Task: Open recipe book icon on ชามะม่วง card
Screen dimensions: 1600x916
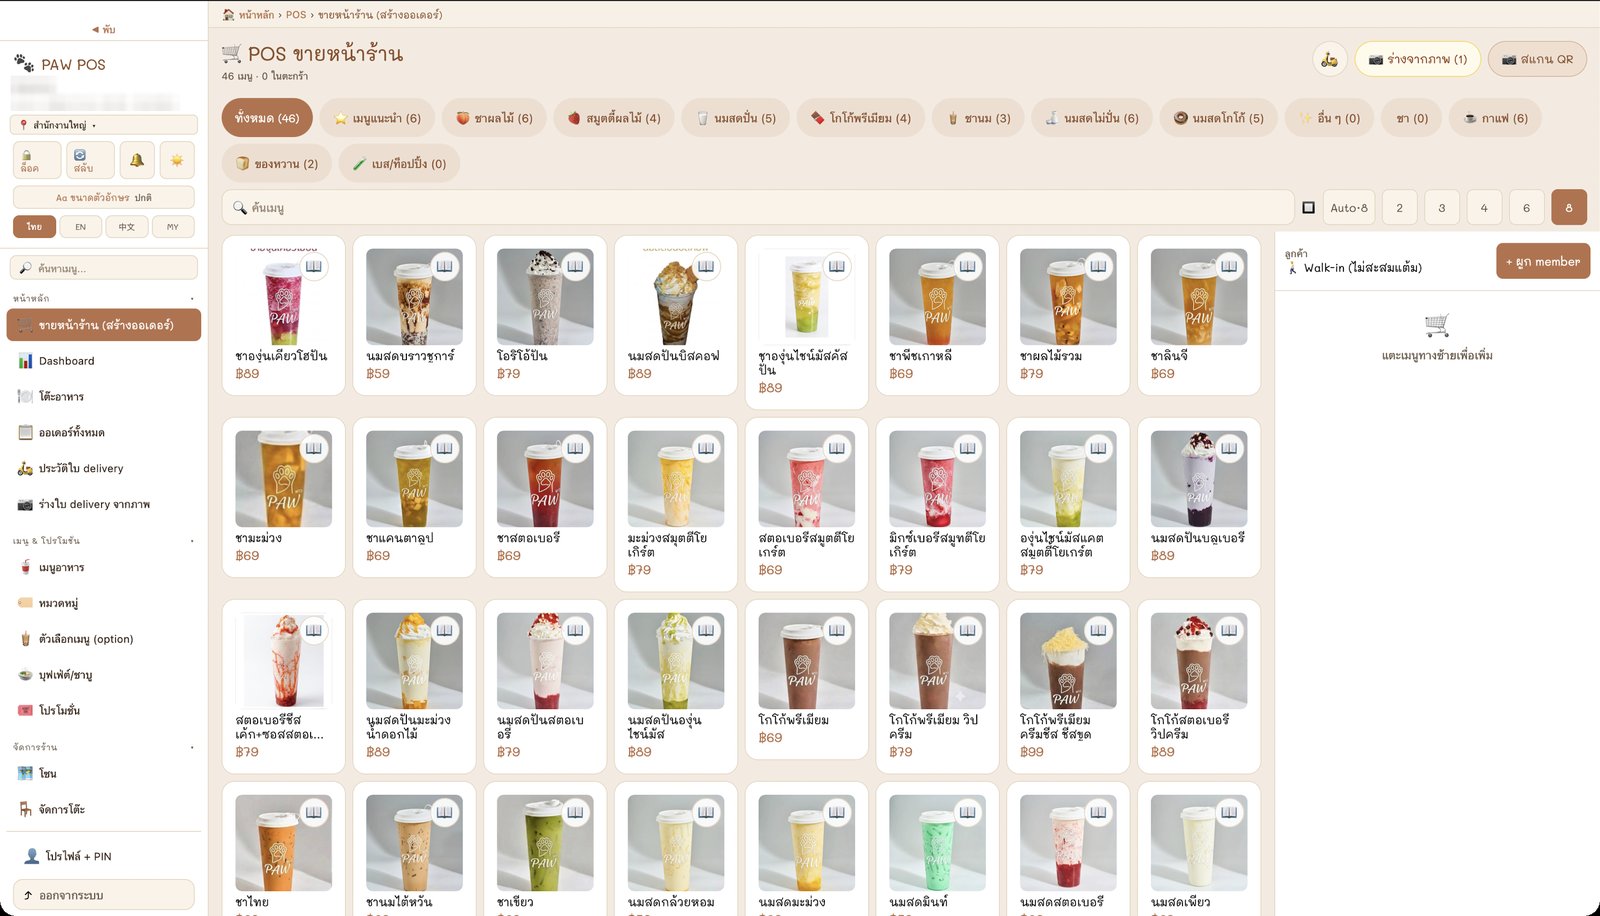Action: 314,448
